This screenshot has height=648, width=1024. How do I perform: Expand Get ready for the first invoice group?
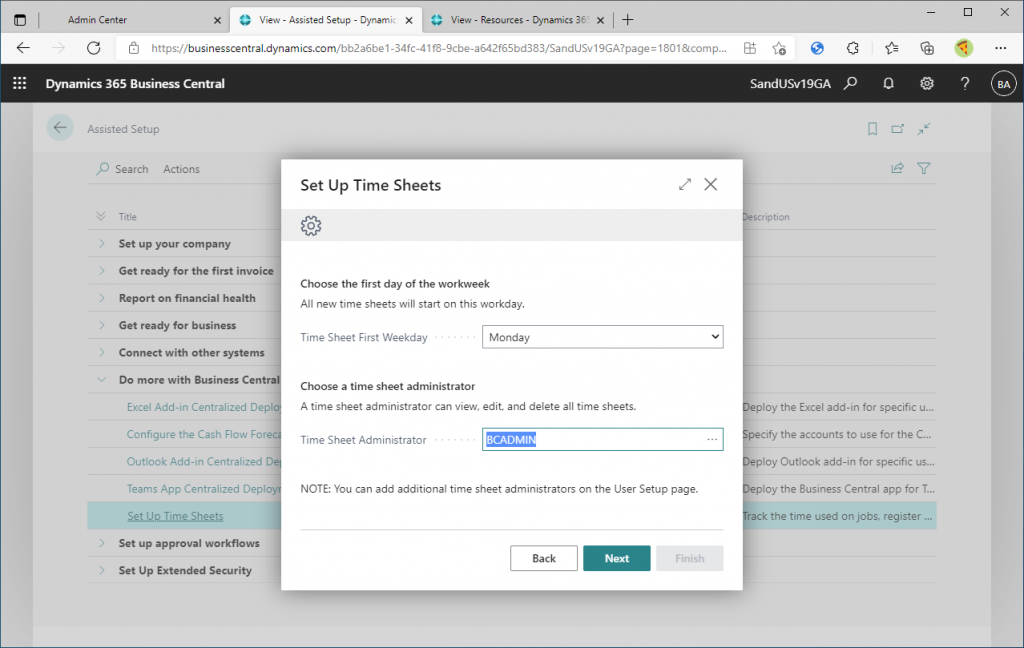[102, 270]
